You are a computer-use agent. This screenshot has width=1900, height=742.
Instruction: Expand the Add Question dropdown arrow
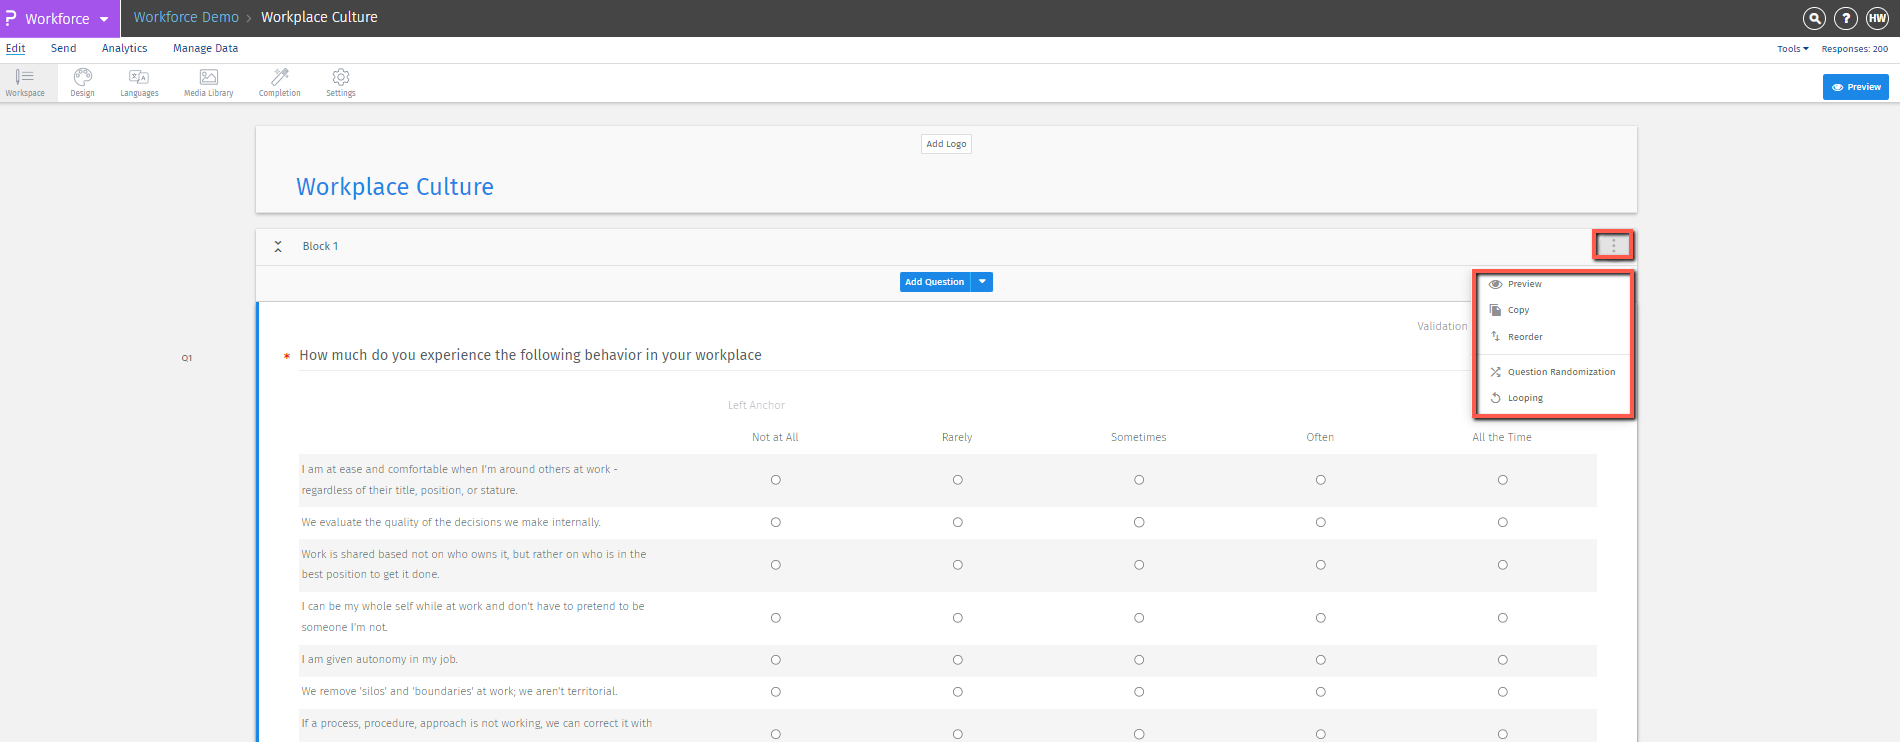point(983,282)
